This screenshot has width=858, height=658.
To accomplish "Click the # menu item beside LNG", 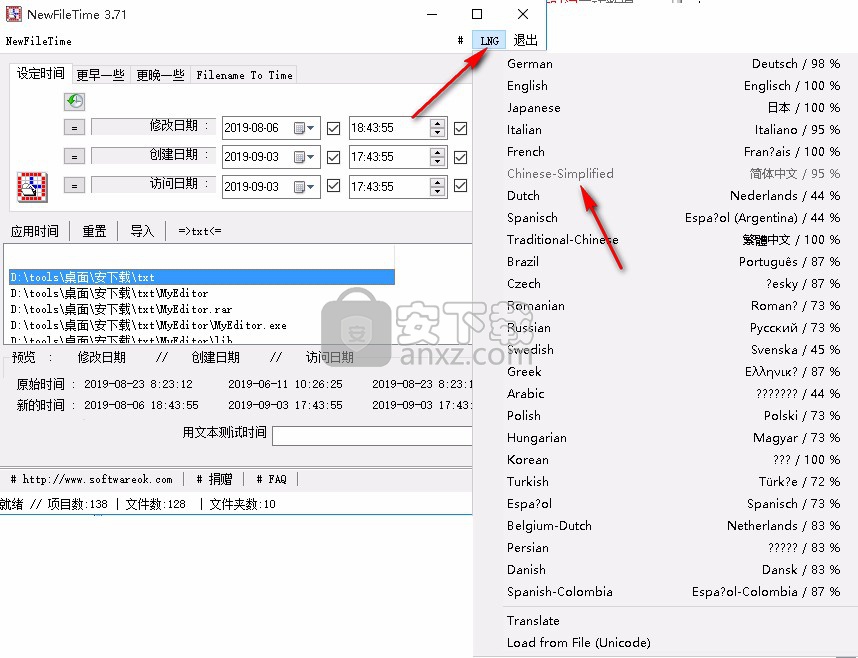I will 460,41.
